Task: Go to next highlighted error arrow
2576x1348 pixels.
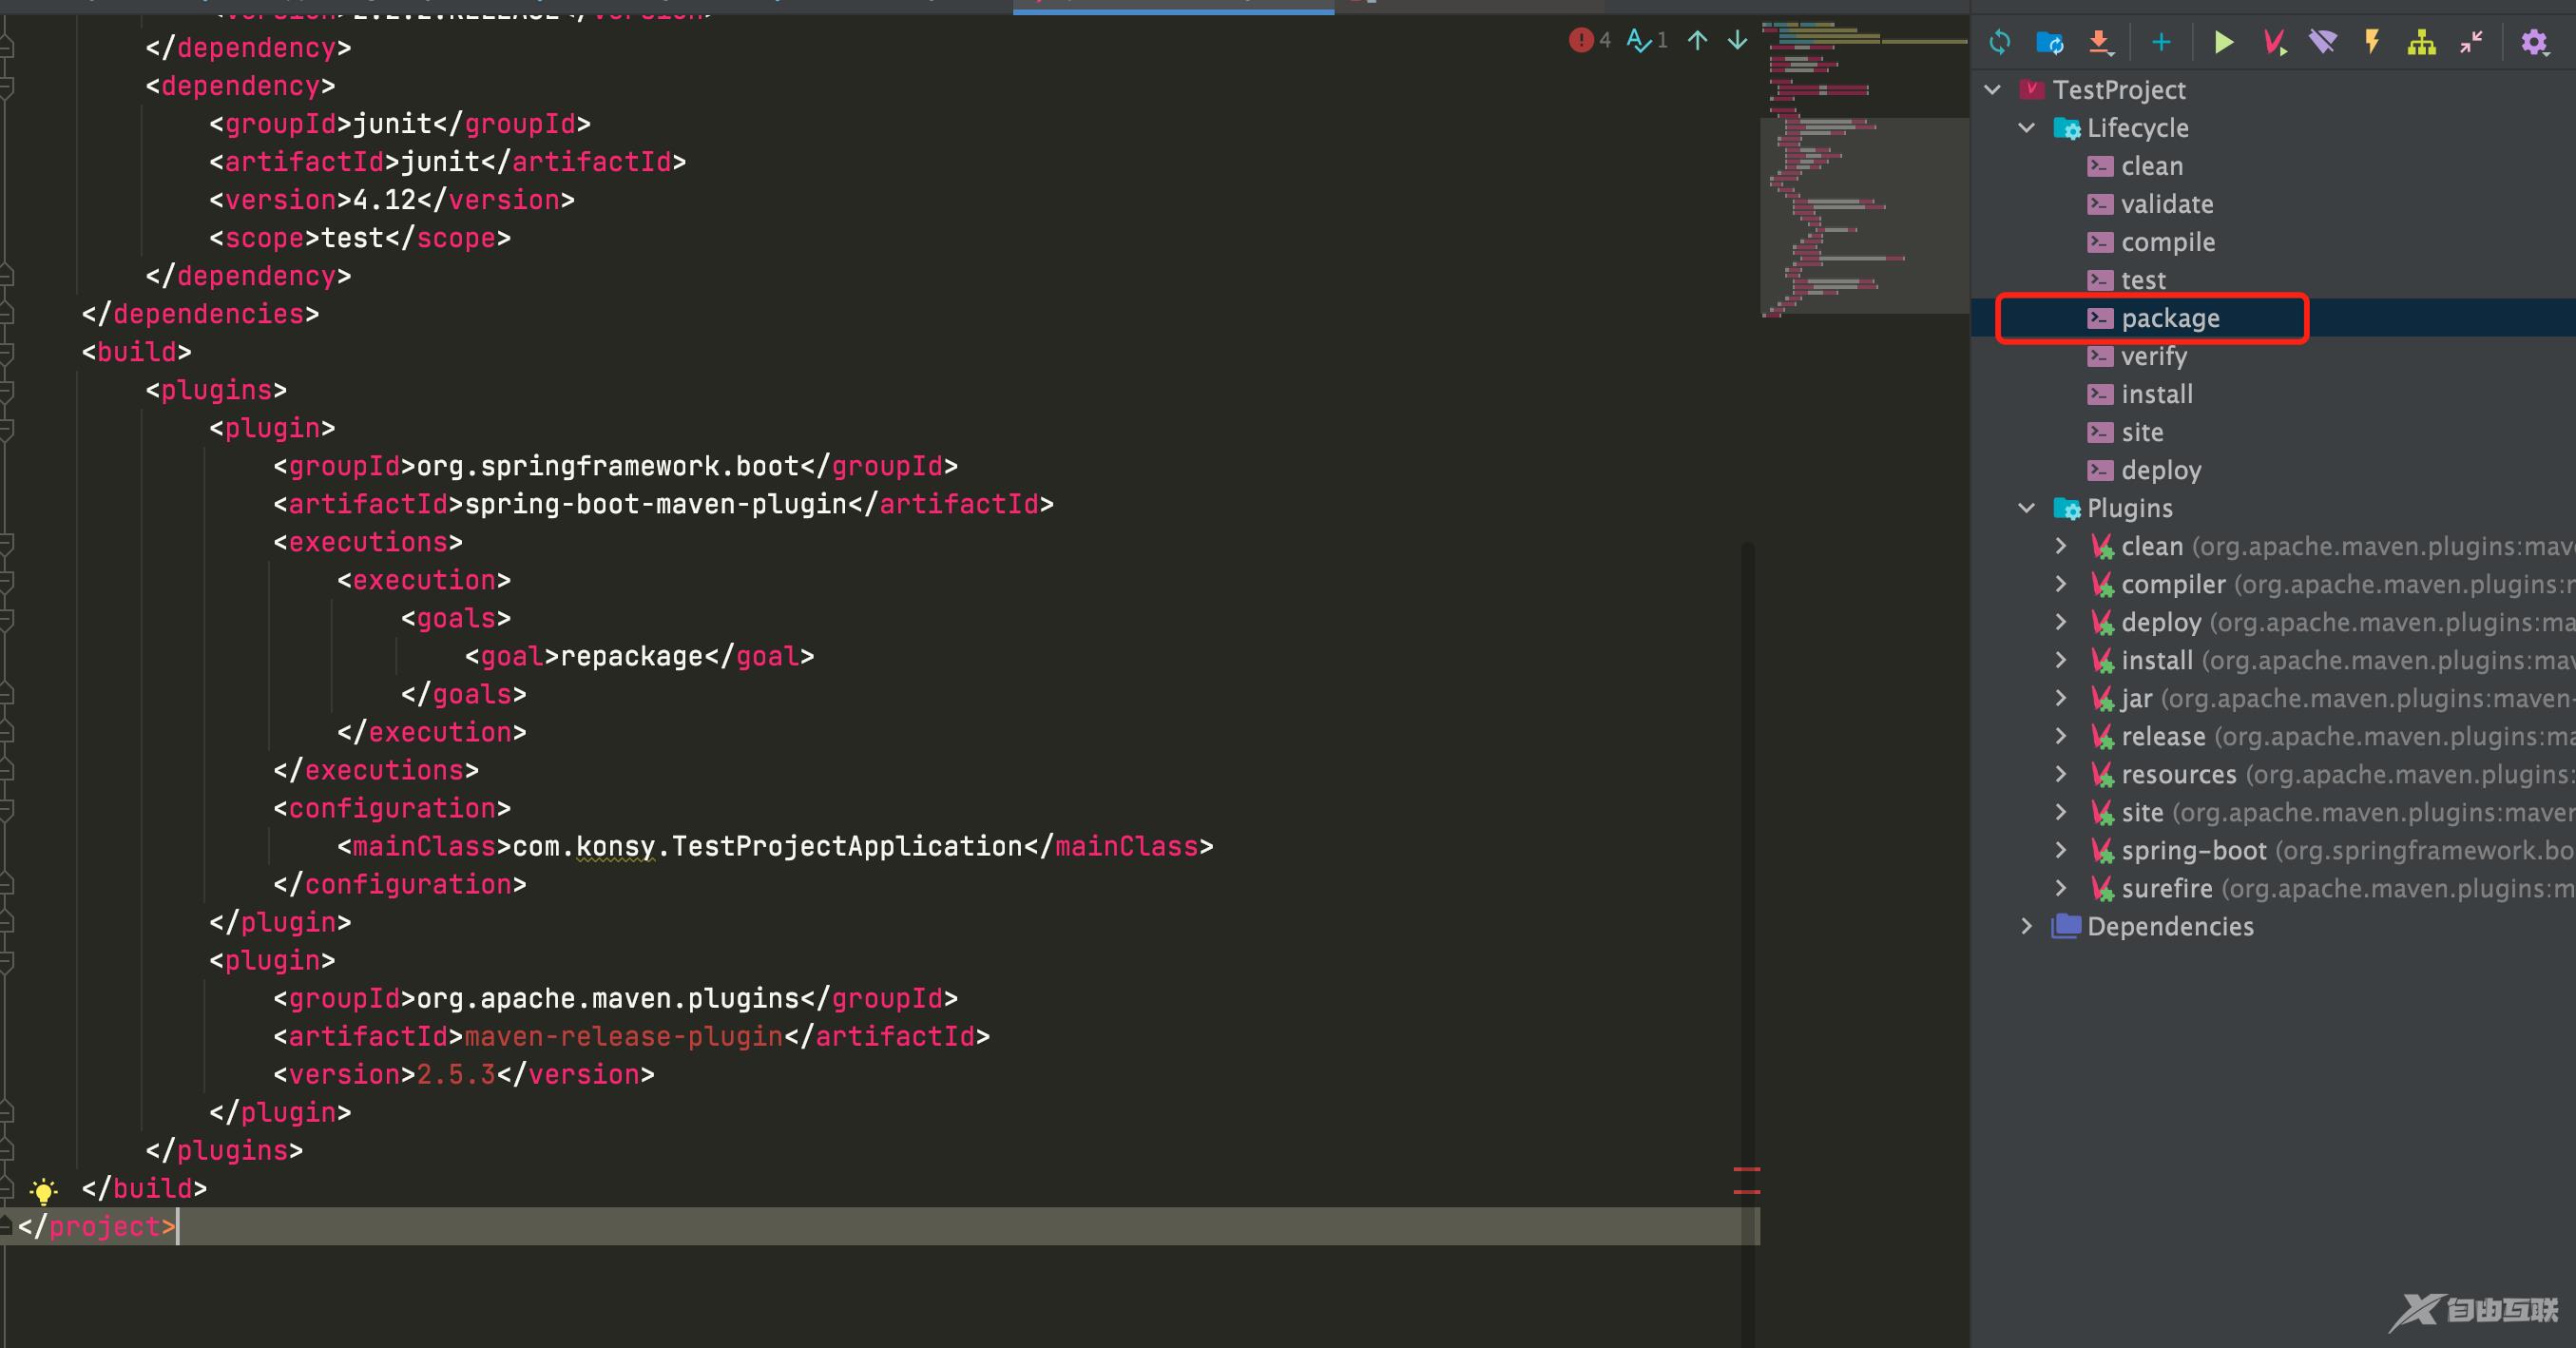Action: [1738, 40]
